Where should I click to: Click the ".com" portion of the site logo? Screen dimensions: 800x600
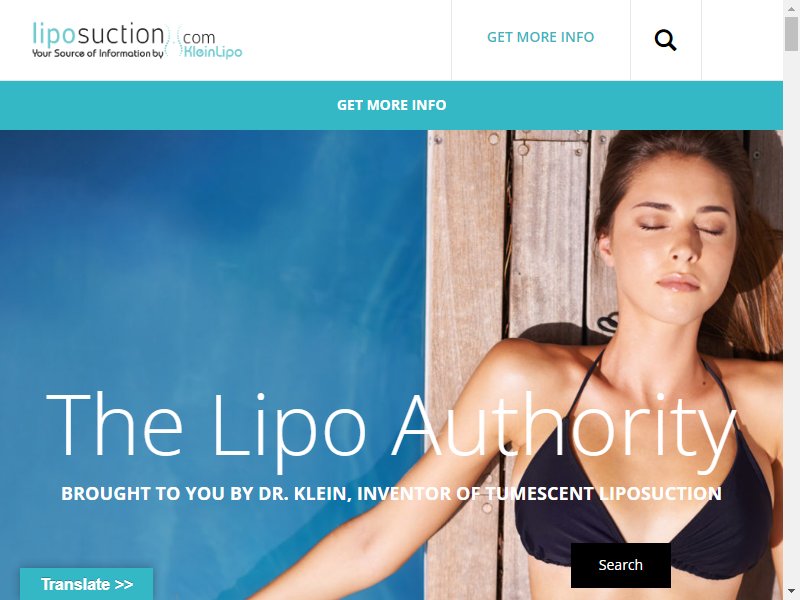[199, 37]
